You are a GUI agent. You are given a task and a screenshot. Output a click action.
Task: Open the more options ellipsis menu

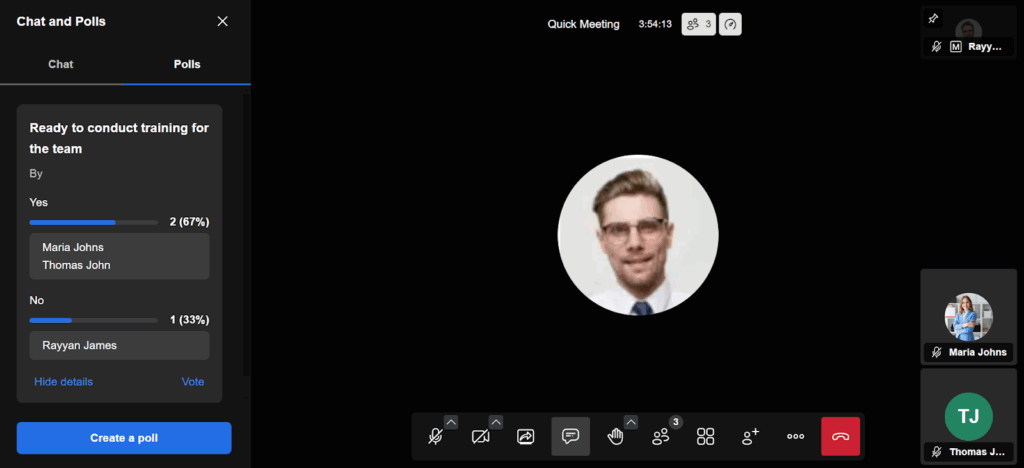(796, 437)
